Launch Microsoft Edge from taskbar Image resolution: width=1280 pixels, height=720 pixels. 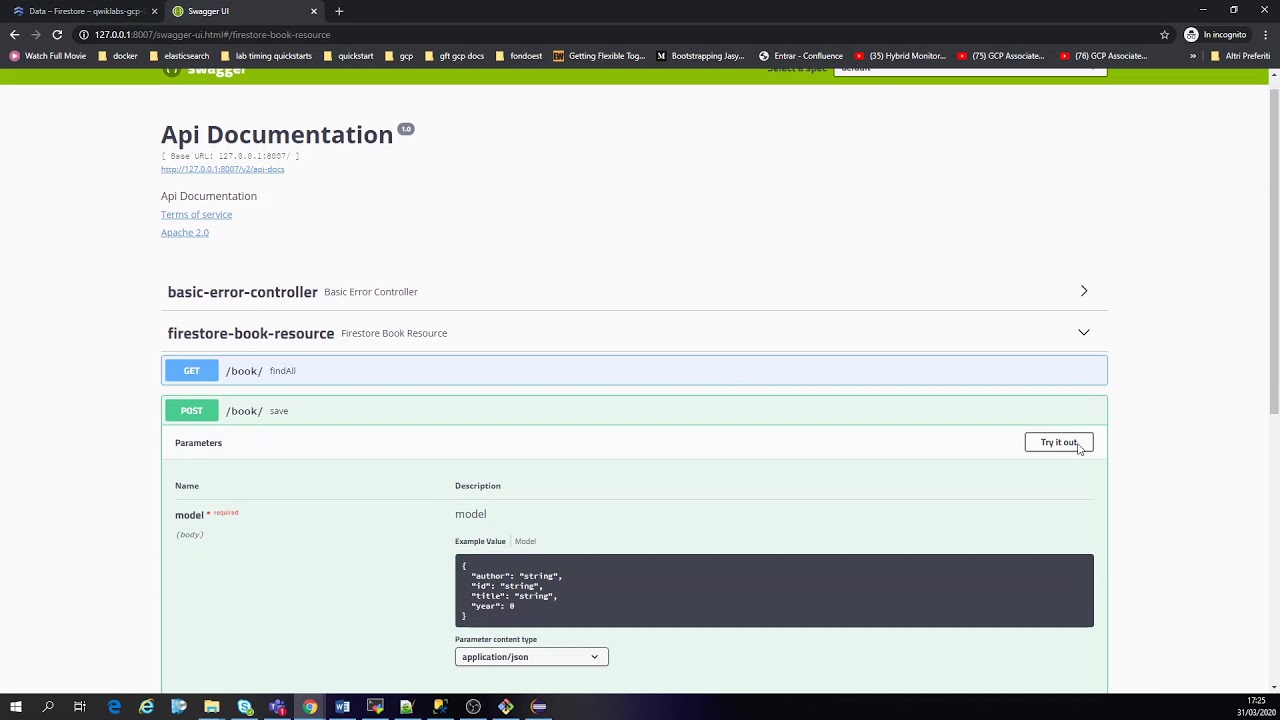(114, 707)
